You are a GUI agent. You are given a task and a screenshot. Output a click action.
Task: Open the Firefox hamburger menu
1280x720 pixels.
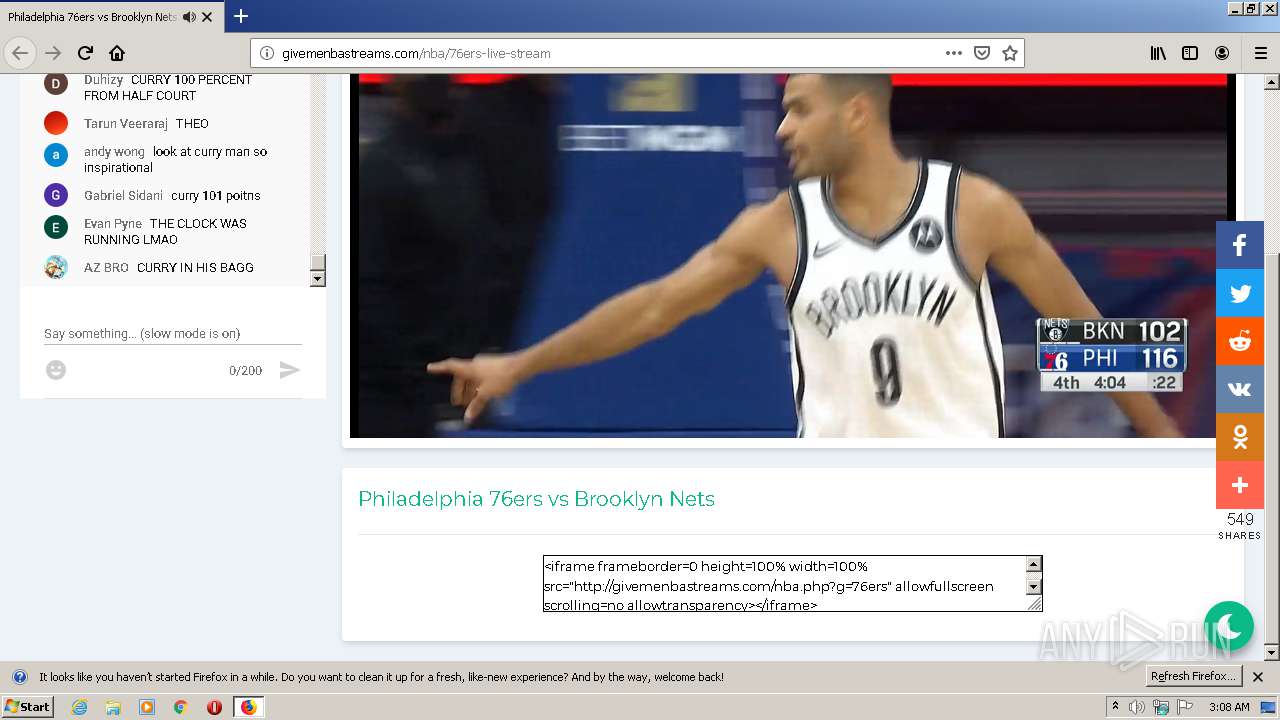point(1261,53)
